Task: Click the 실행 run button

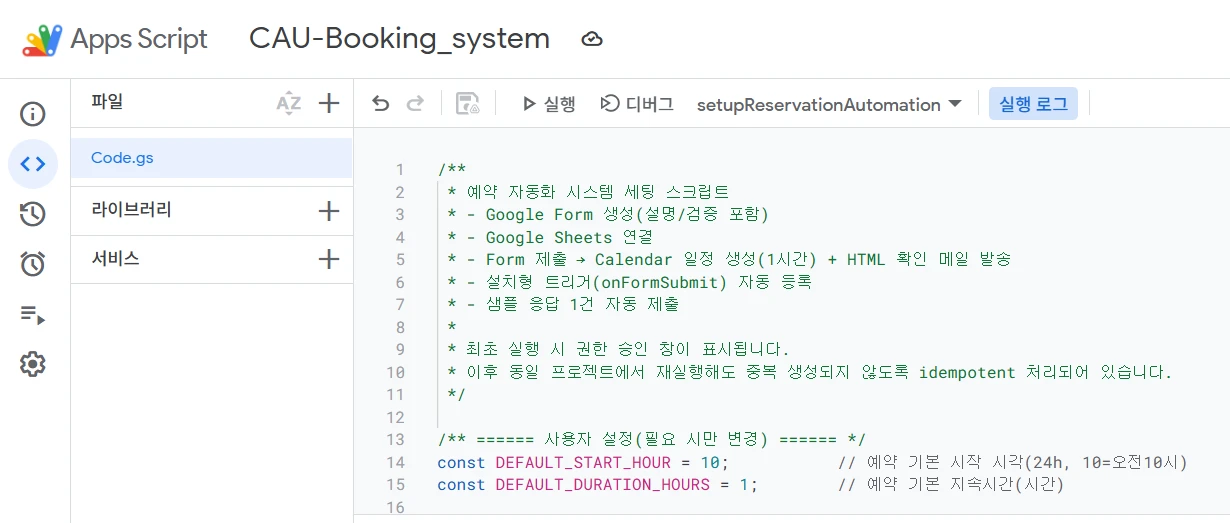Action: point(548,104)
